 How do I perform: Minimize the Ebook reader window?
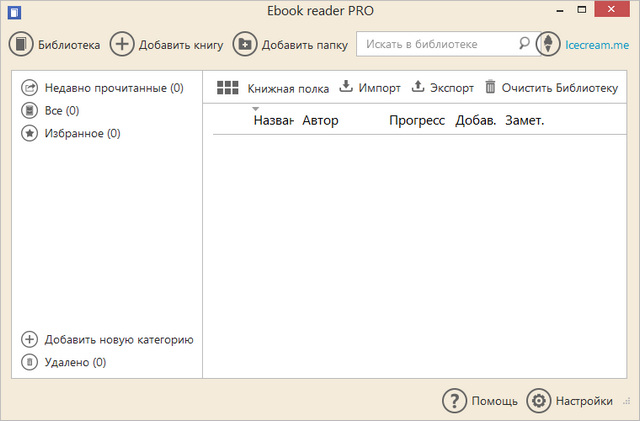point(560,10)
